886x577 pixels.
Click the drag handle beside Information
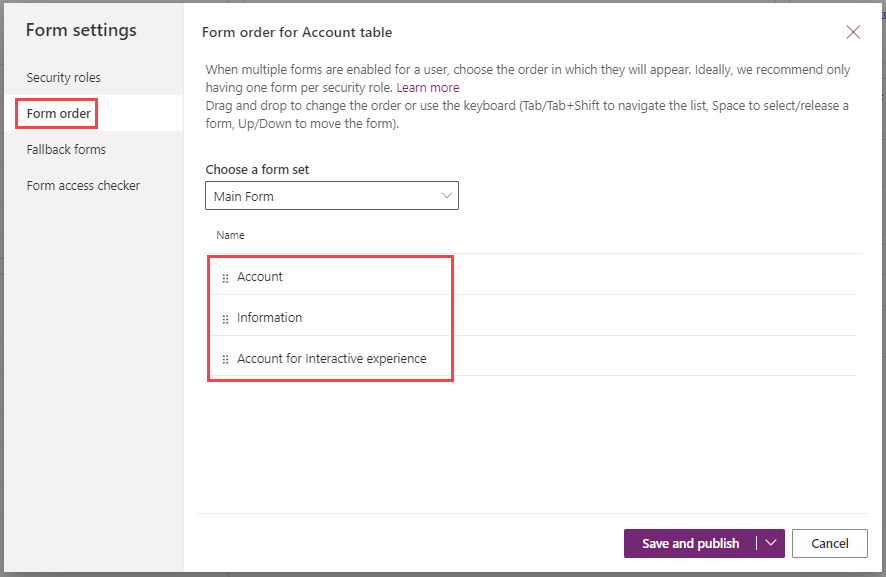pyautogui.click(x=225, y=319)
